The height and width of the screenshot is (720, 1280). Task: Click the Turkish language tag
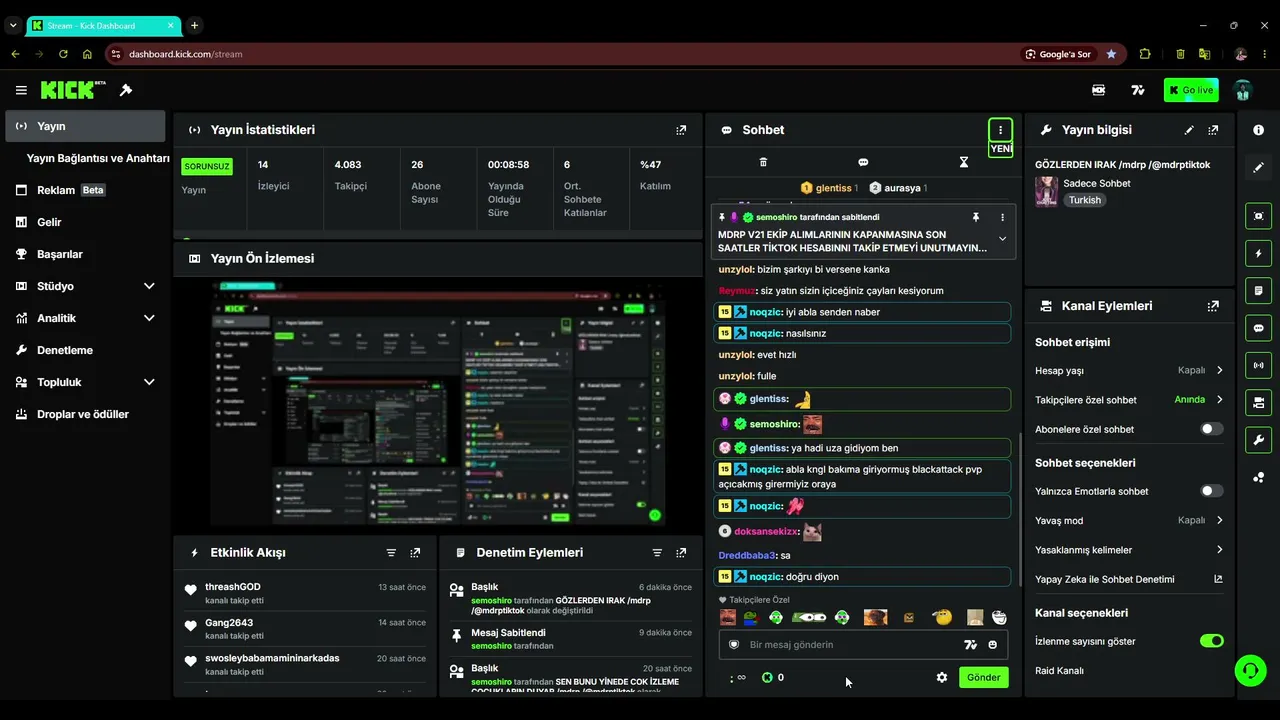pos(1084,200)
